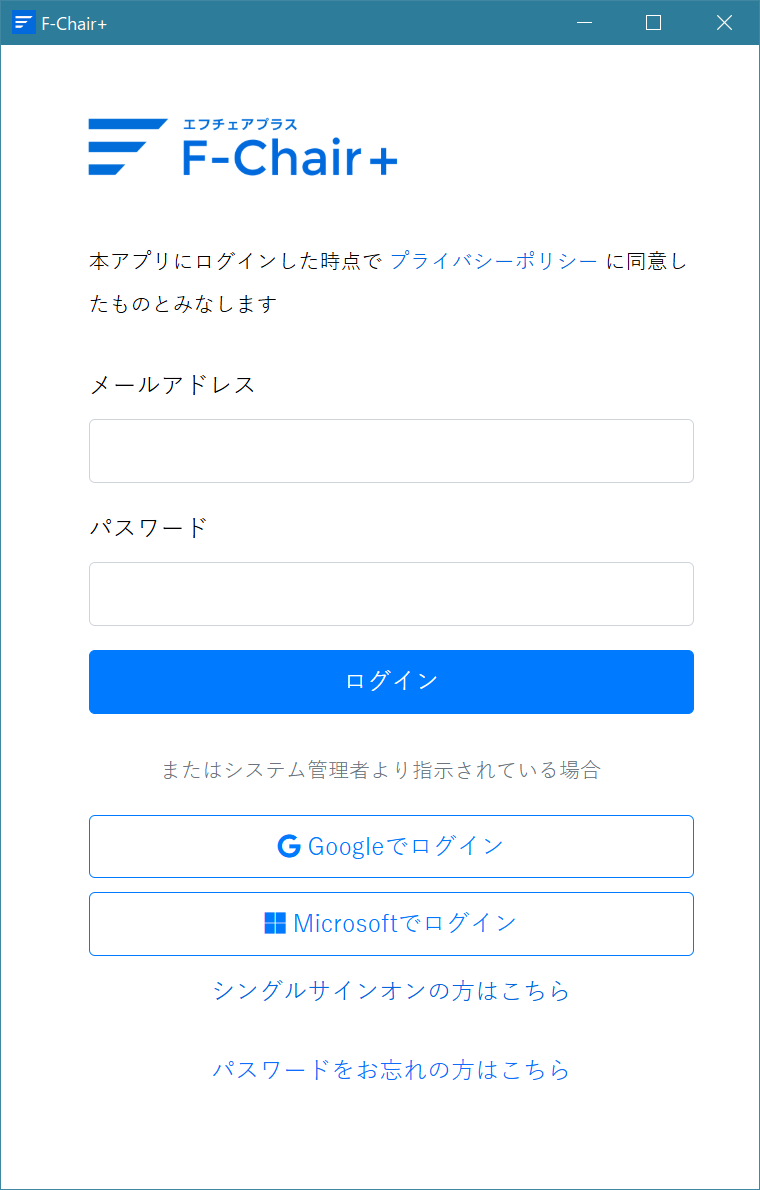Click the blue striped F-Chair+ logo mark
The image size is (760, 1190).
coord(126,147)
